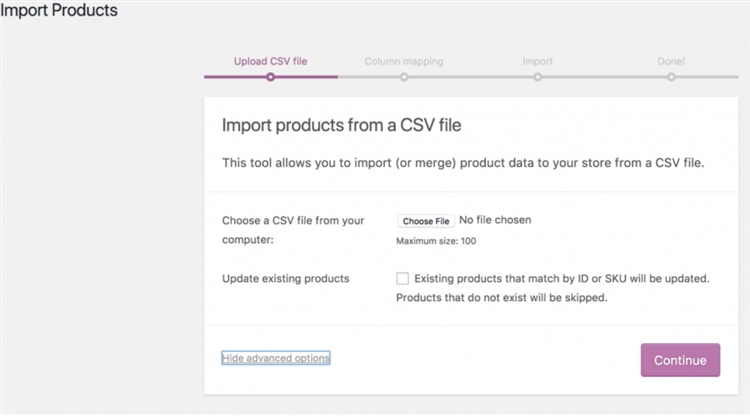750x419 pixels.
Task: Click the Done! step circle marker
Action: tap(672, 76)
